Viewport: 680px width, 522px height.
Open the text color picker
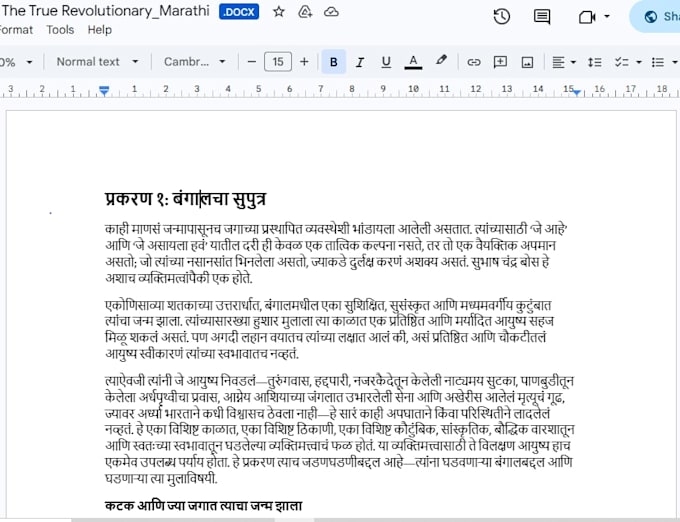tap(413, 62)
